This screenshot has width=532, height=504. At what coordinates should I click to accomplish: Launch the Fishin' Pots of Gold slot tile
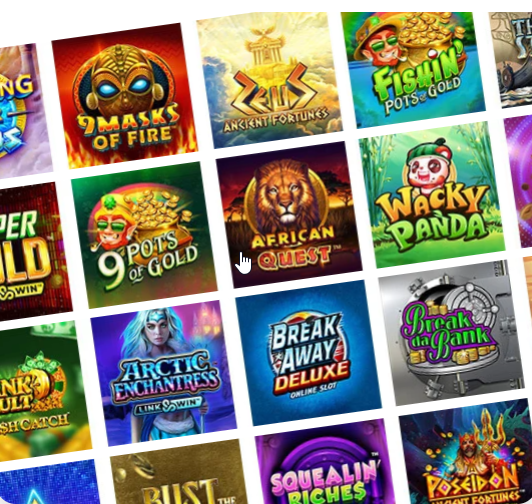pyautogui.click(x=413, y=70)
